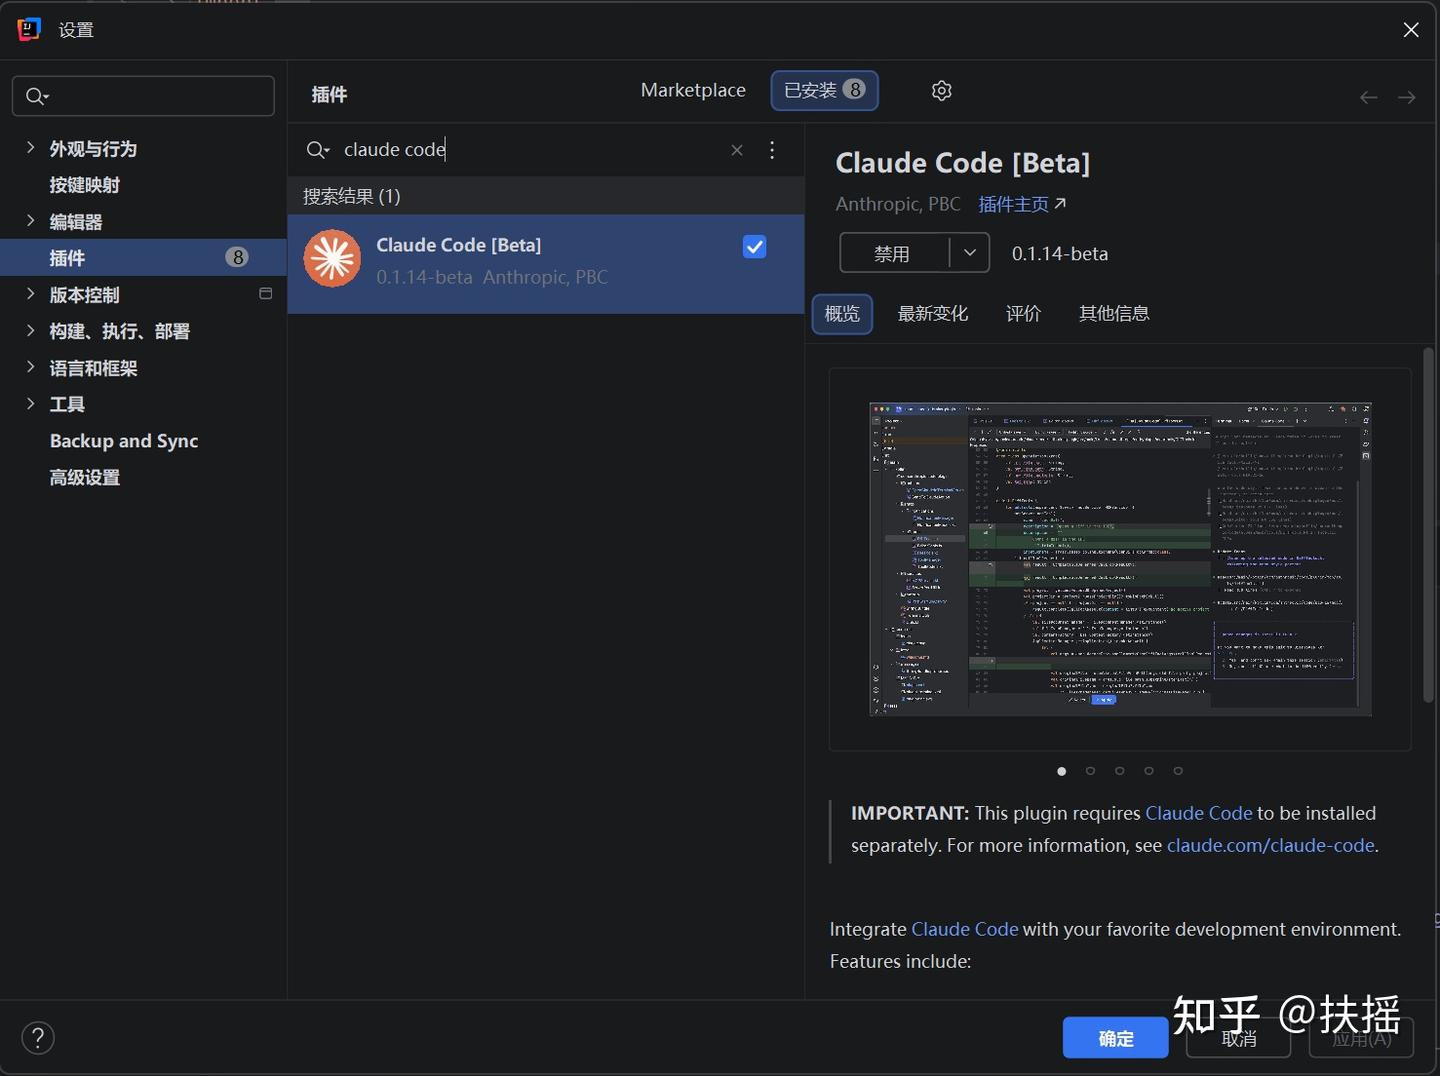Open the 最新变化 tab
This screenshot has height=1076, width=1440.
(933, 314)
